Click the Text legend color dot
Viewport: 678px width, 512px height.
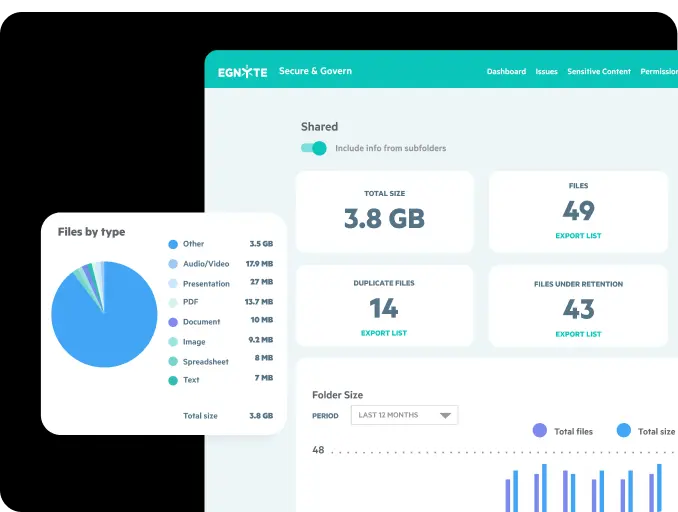pos(173,381)
